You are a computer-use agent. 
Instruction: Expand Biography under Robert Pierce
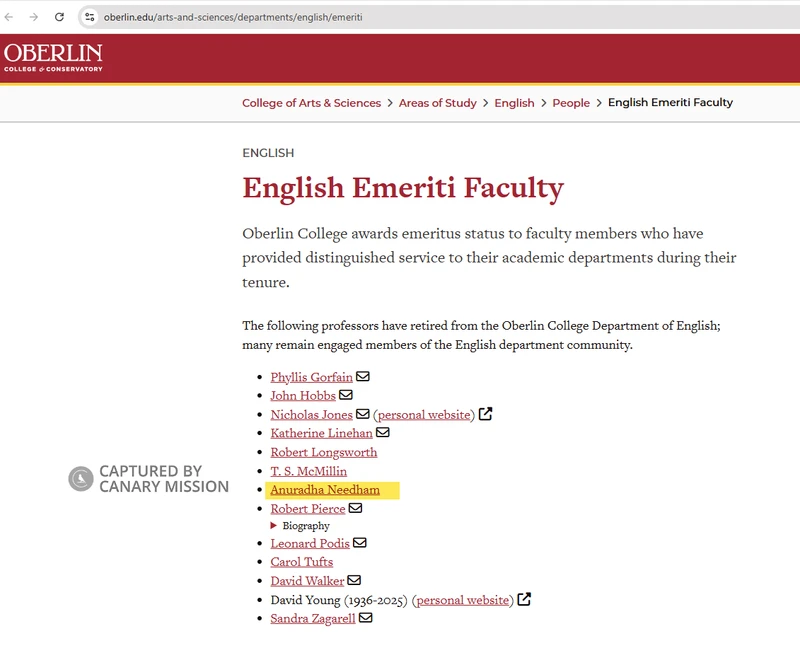pos(300,526)
